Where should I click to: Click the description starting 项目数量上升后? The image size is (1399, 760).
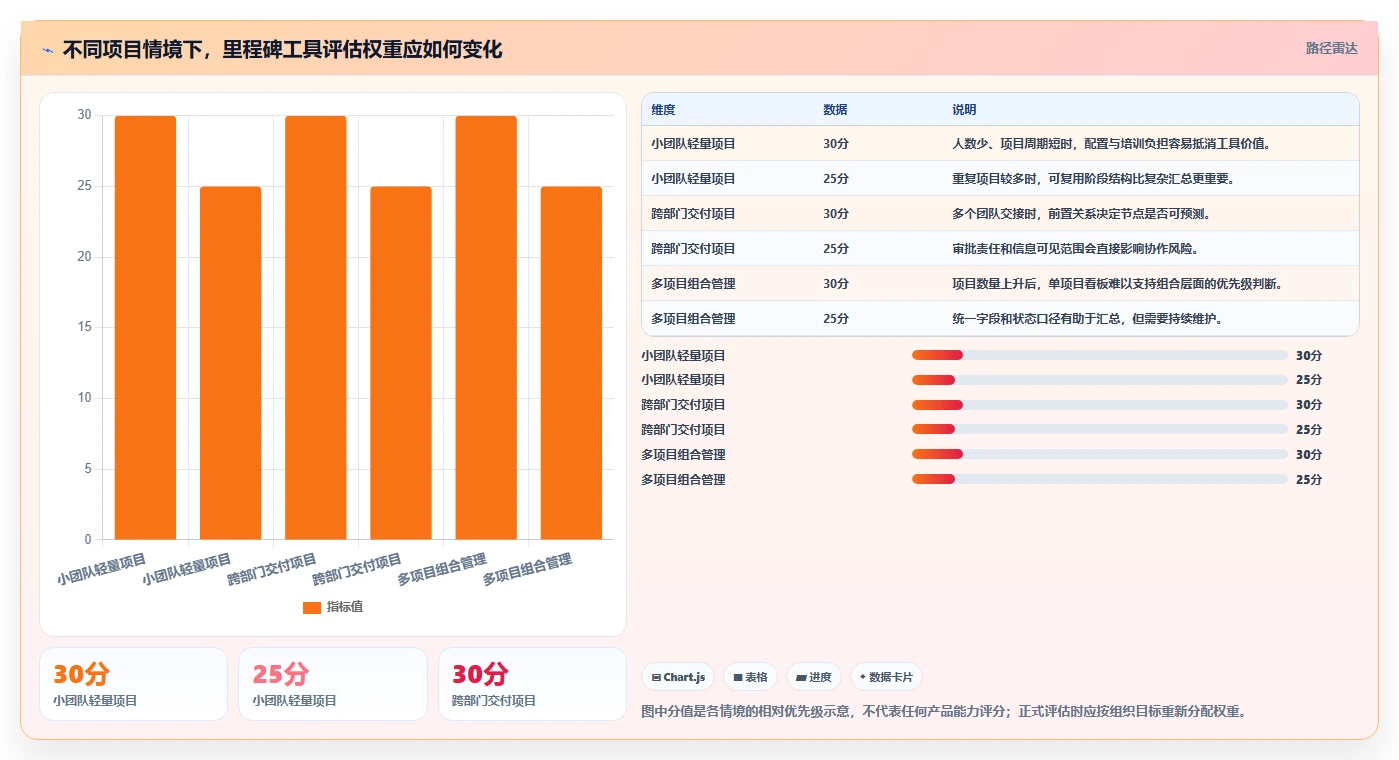pos(1117,284)
